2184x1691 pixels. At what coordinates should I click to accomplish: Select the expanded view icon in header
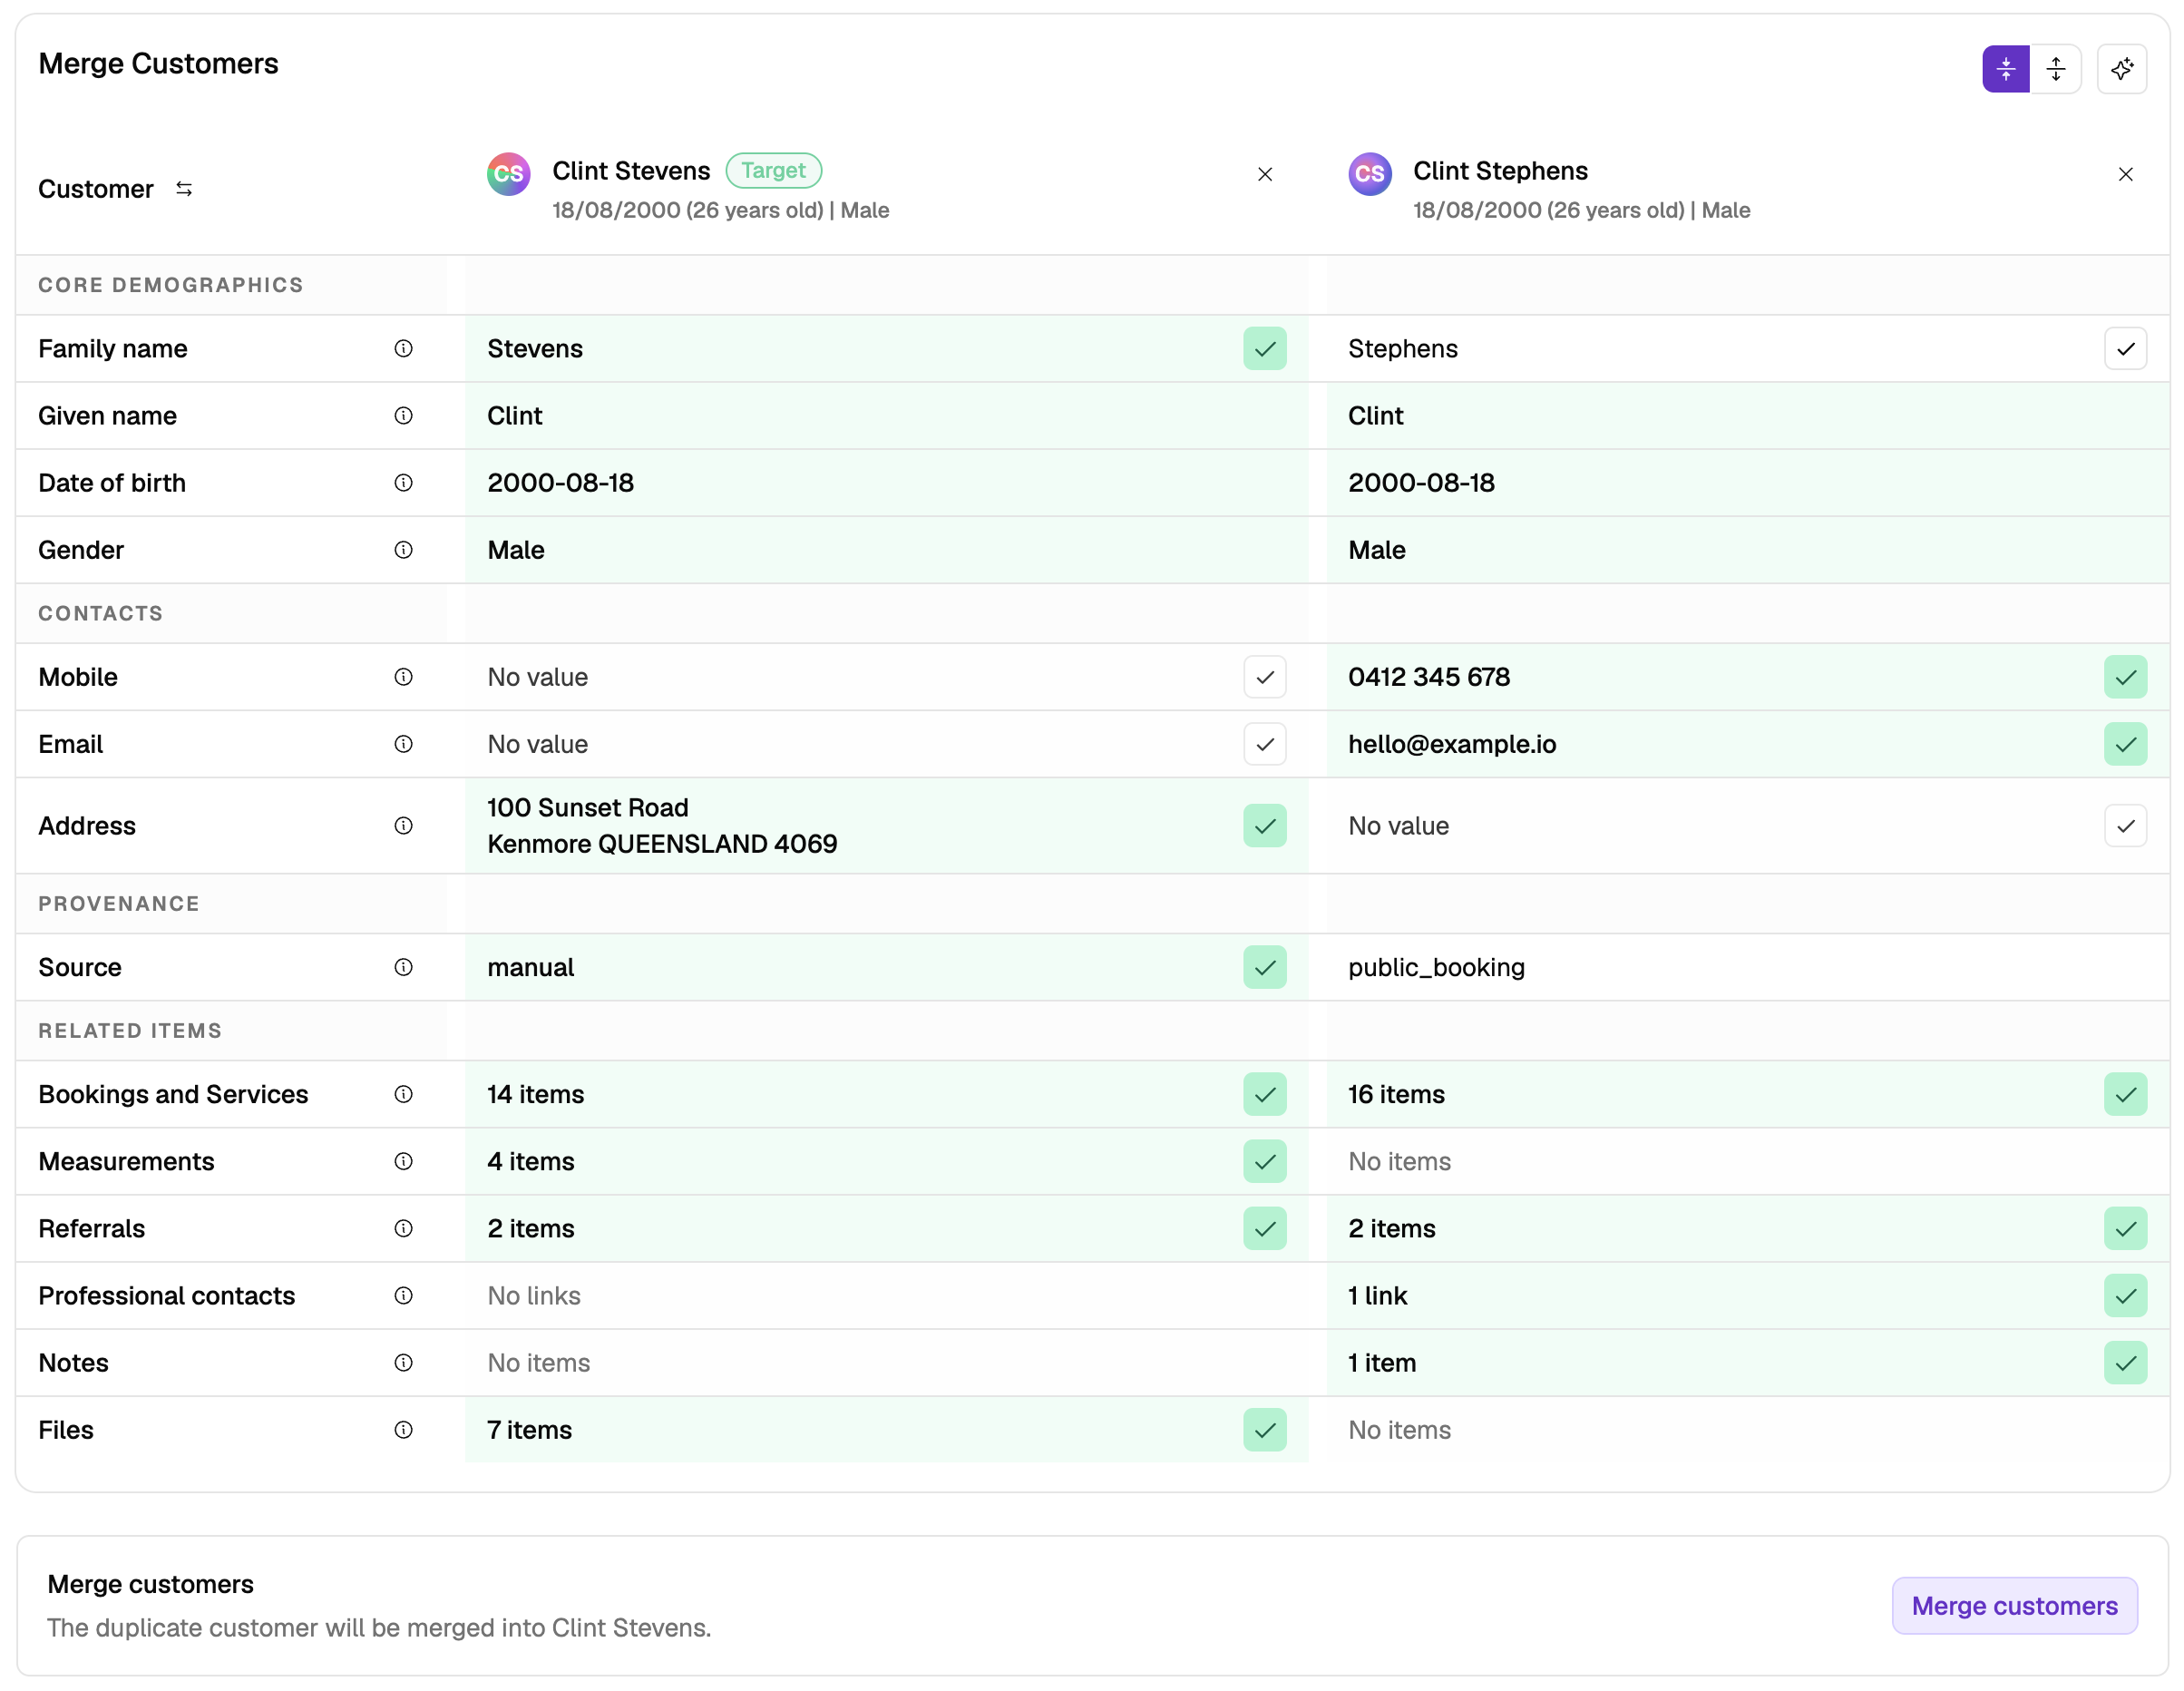pos(2055,69)
